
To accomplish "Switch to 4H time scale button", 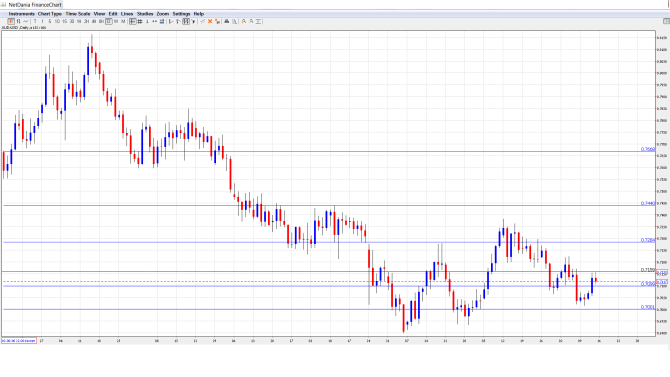I will (x=94, y=21).
